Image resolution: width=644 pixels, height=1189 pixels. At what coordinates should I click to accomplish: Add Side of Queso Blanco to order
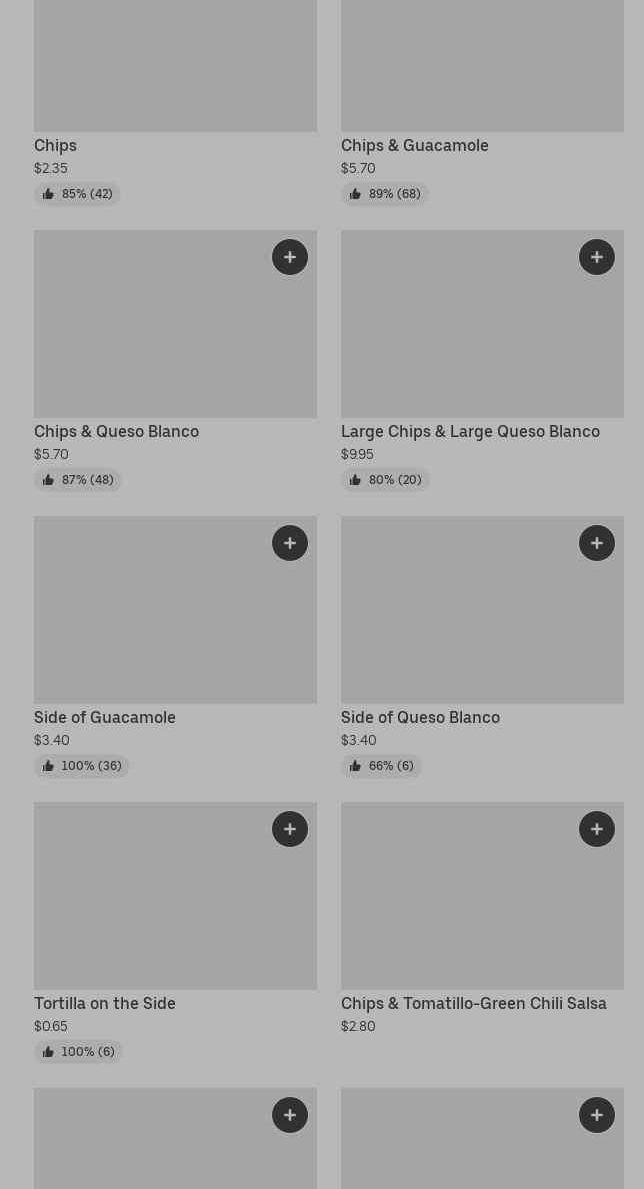click(x=597, y=543)
